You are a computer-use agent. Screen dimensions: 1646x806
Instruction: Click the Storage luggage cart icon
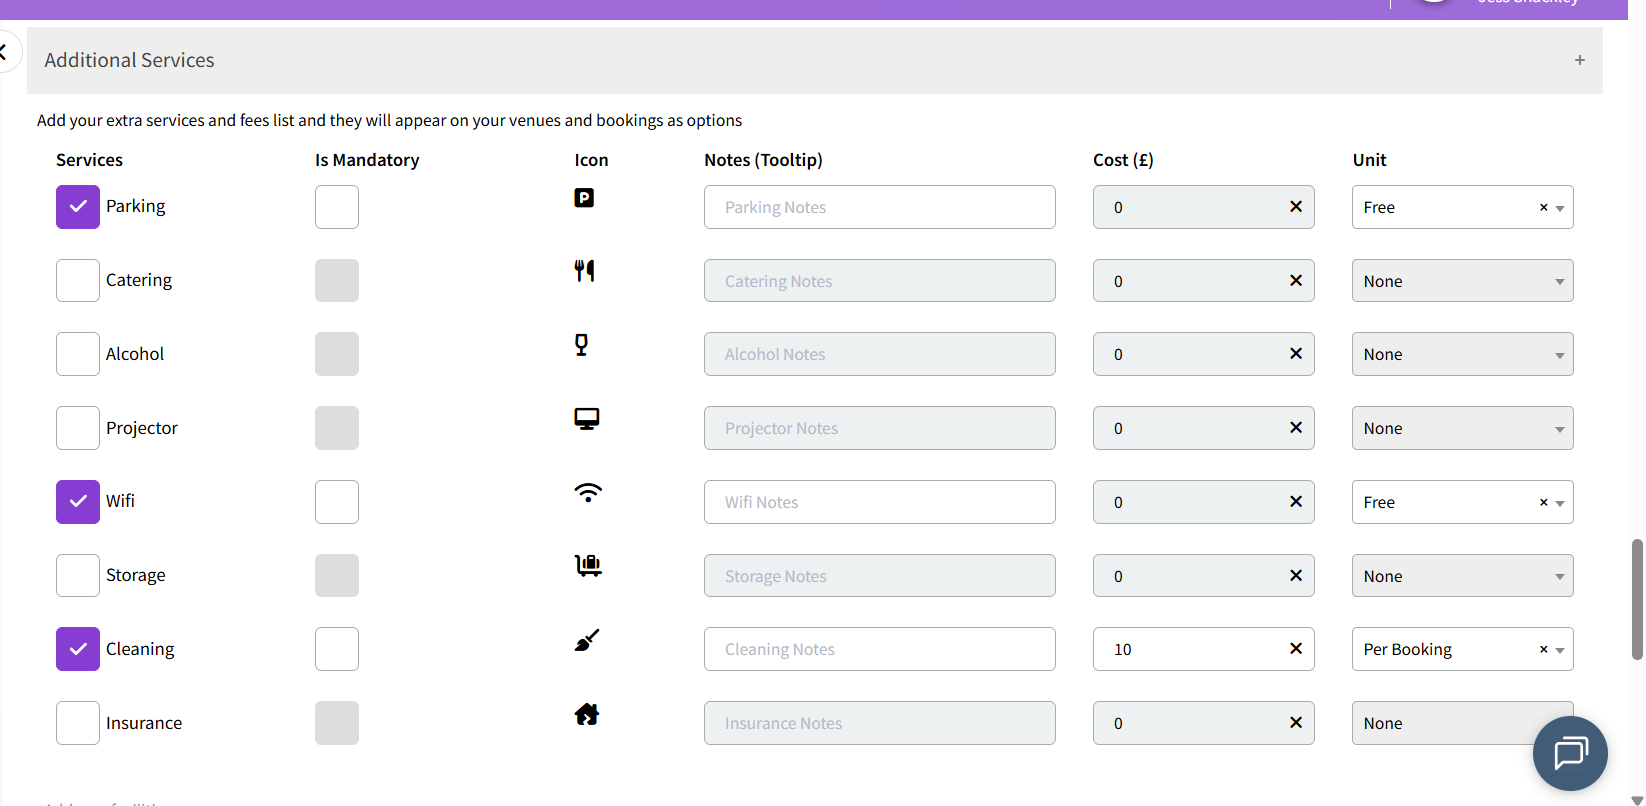588,566
